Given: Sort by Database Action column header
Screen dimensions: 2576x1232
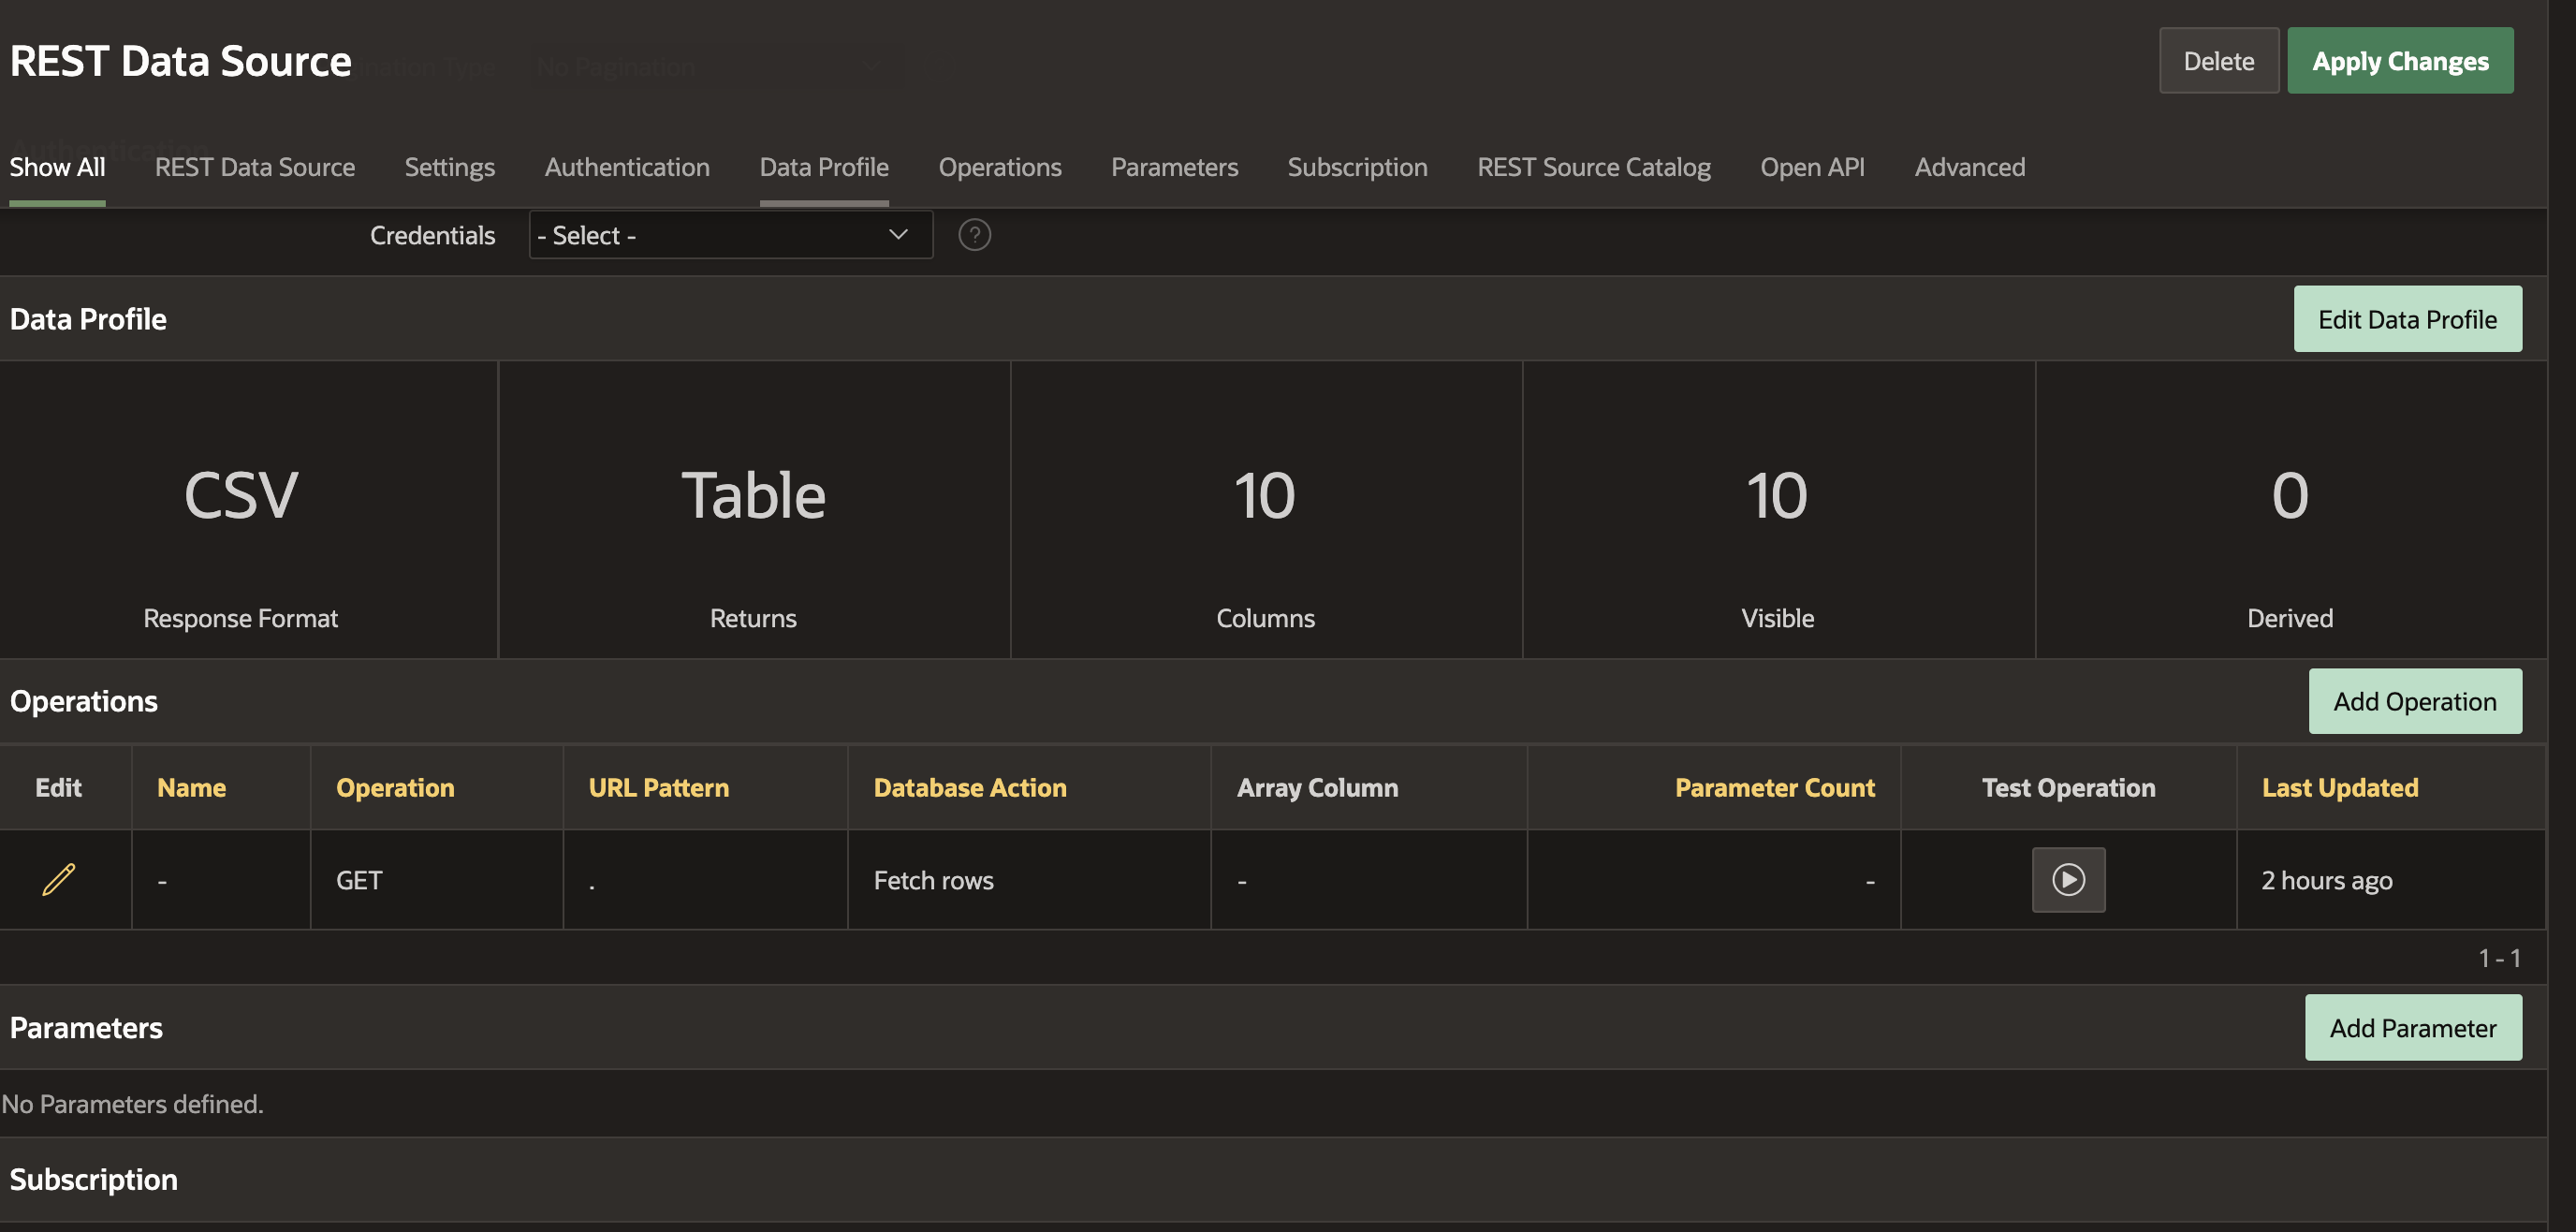Looking at the screenshot, I should click(x=969, y=787).
